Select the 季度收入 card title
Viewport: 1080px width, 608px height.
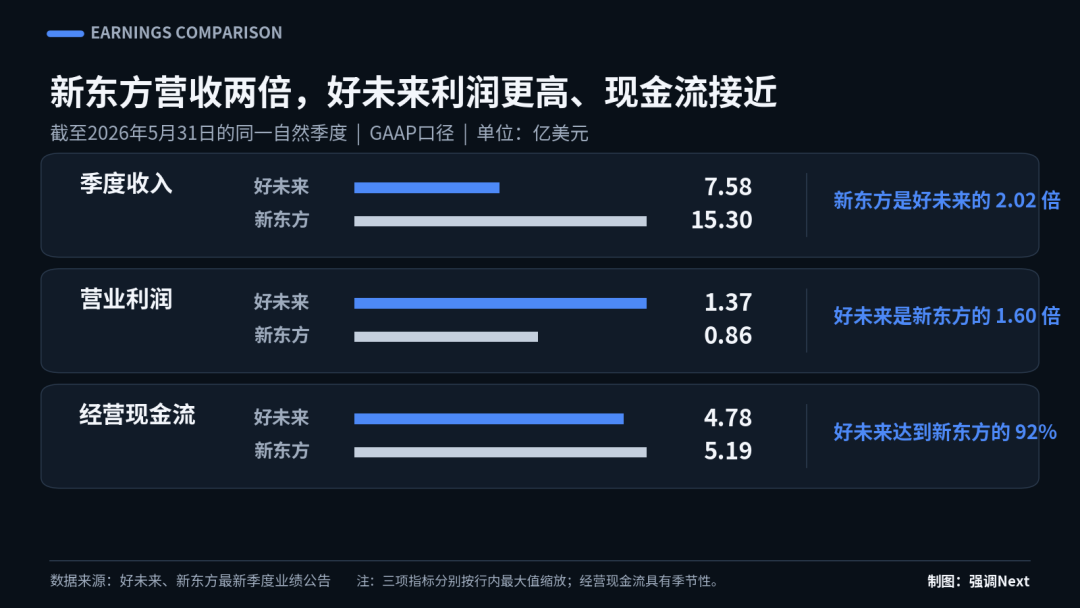point(126,184)
